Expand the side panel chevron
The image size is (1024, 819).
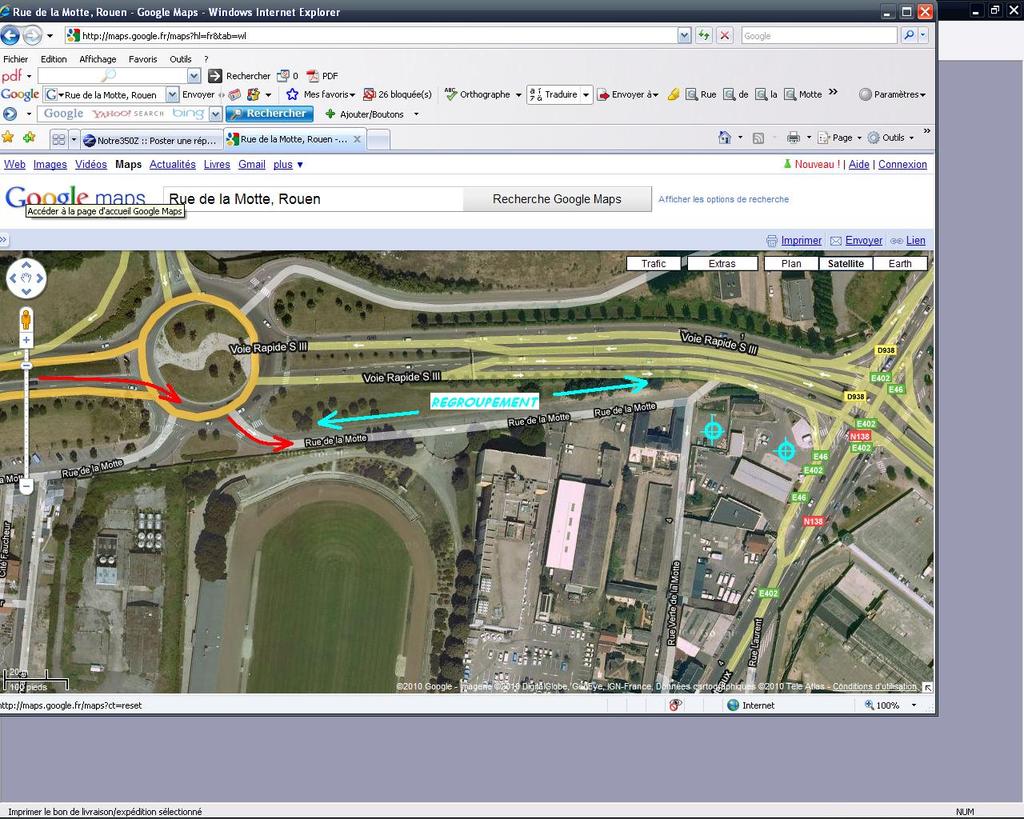click(4, 240)
